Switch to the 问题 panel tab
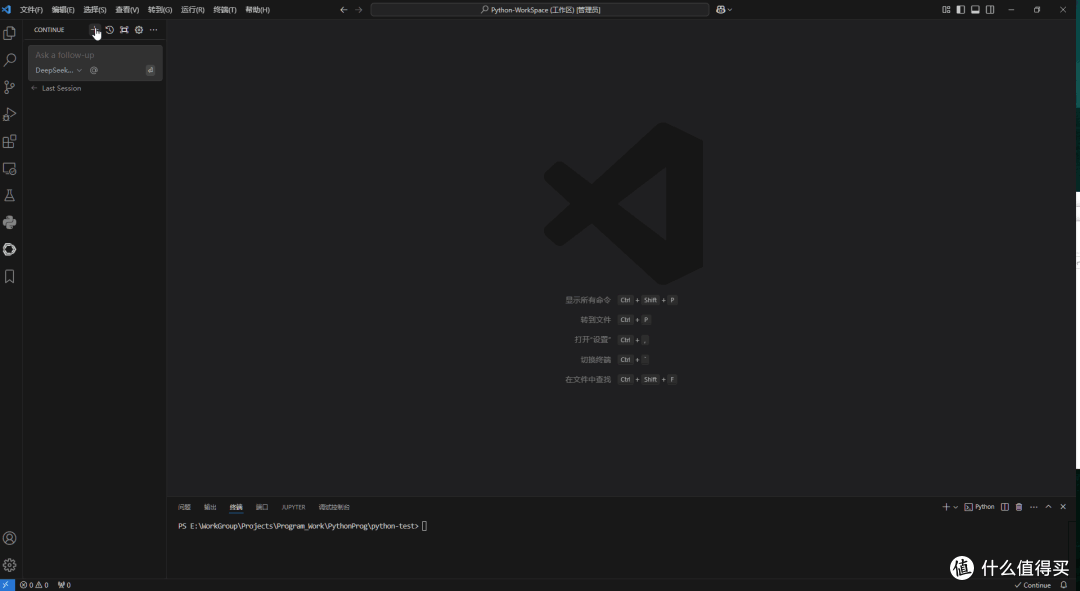 184,507
